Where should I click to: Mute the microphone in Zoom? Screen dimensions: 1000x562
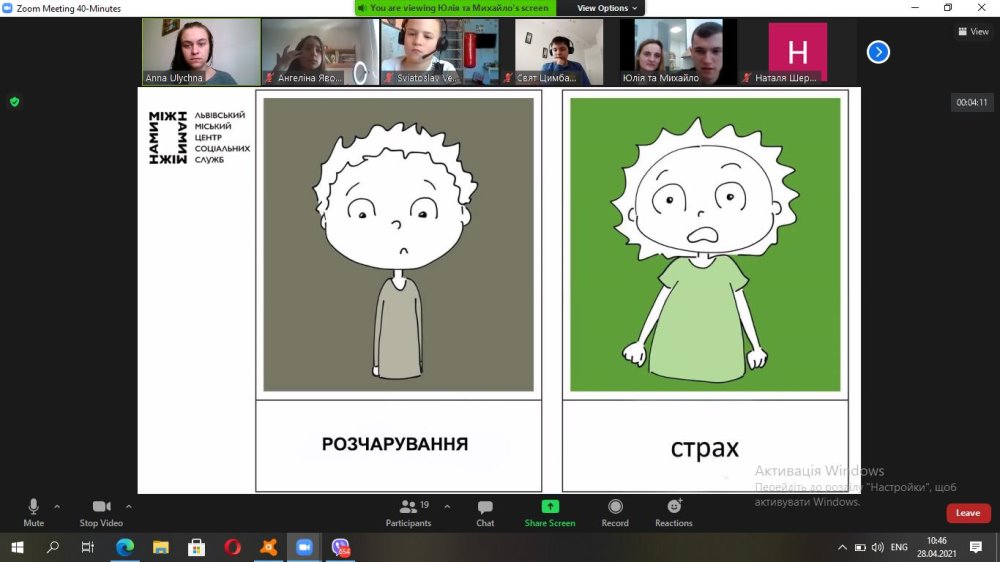point(33,513)
